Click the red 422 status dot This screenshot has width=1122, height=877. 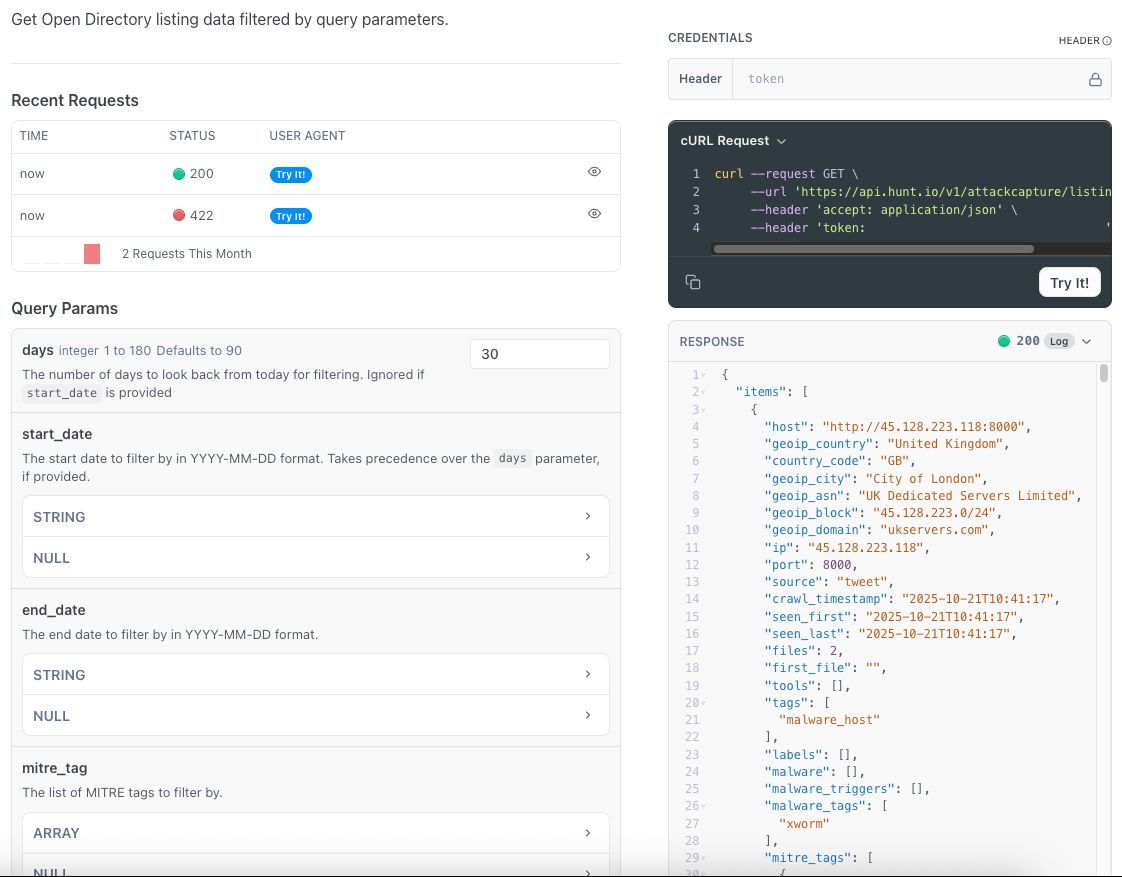coord(179,215)
